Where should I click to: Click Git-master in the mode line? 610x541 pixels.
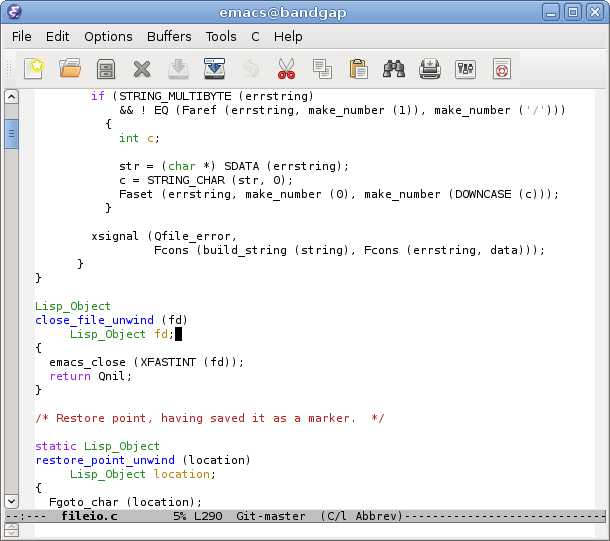click(271, 516)
